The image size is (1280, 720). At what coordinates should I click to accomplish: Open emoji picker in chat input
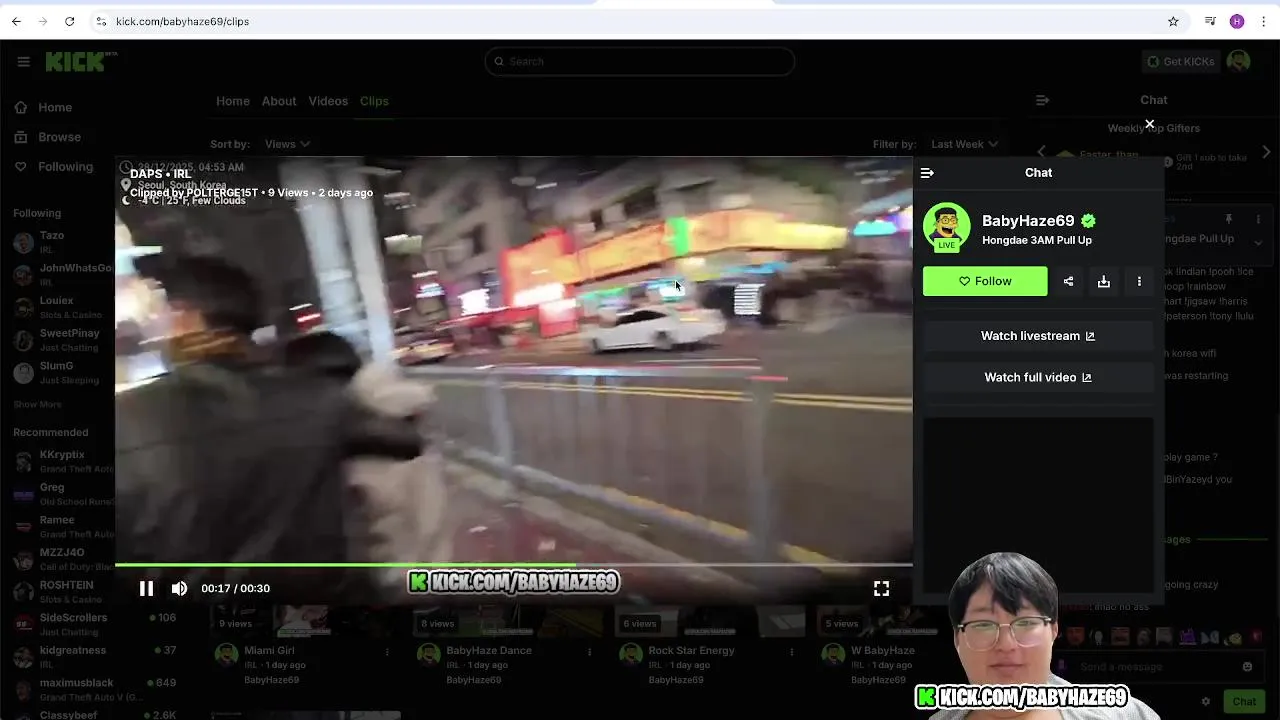1247,667
